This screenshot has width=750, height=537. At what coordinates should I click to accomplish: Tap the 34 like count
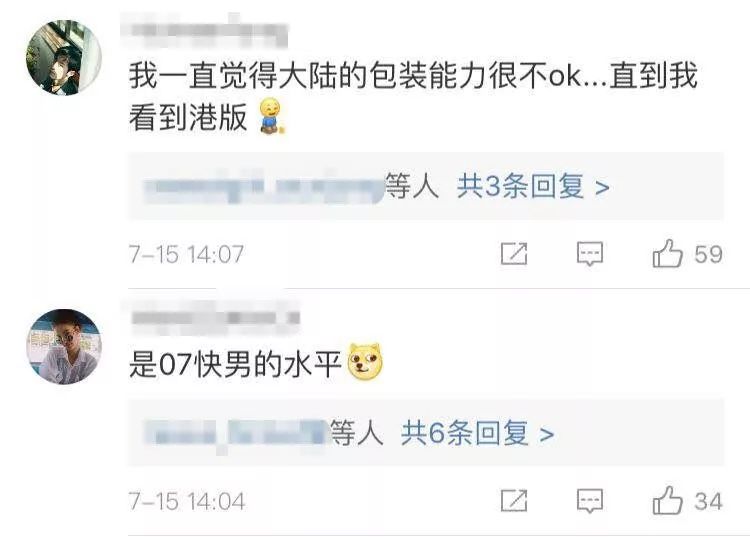click(708, 502)
